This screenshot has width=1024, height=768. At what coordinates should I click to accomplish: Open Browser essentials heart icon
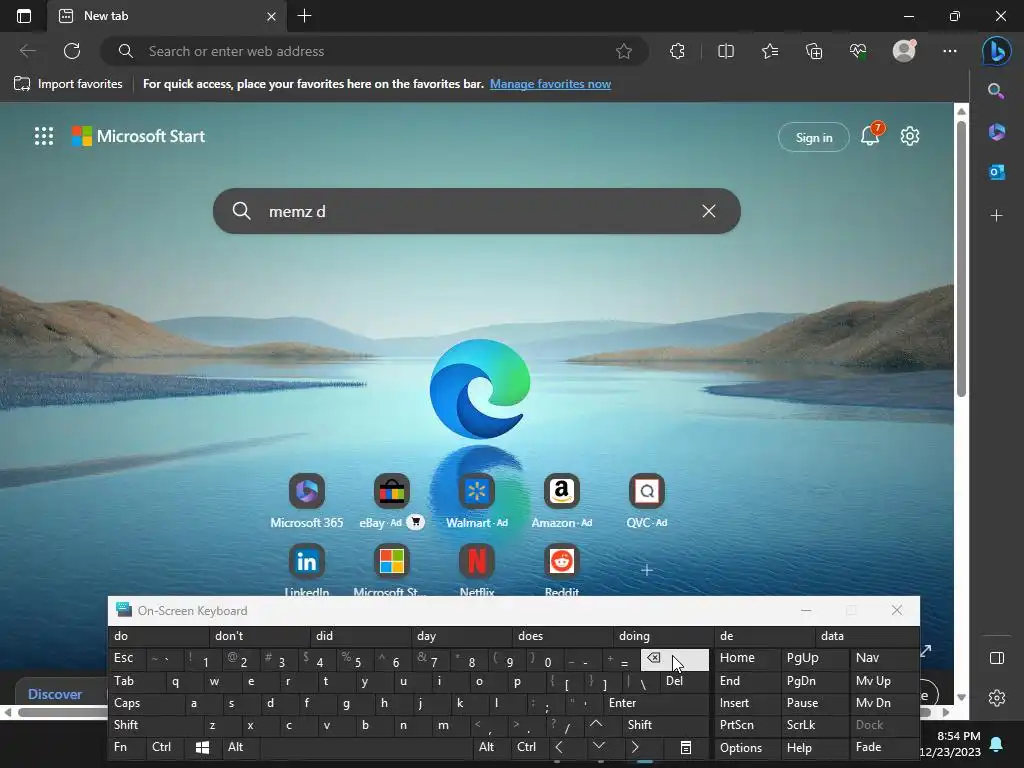pos(858,51)
